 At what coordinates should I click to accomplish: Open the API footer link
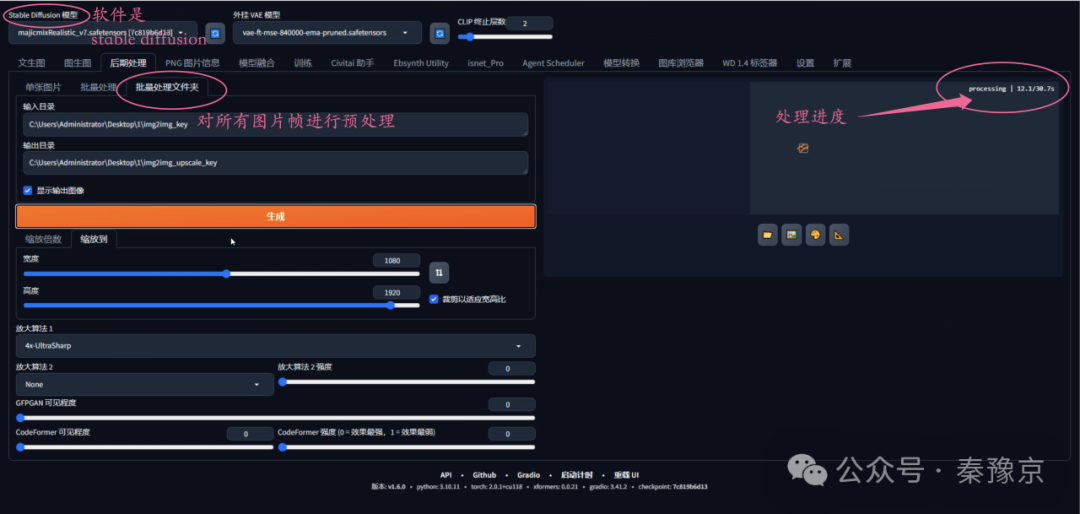(446, 475)
